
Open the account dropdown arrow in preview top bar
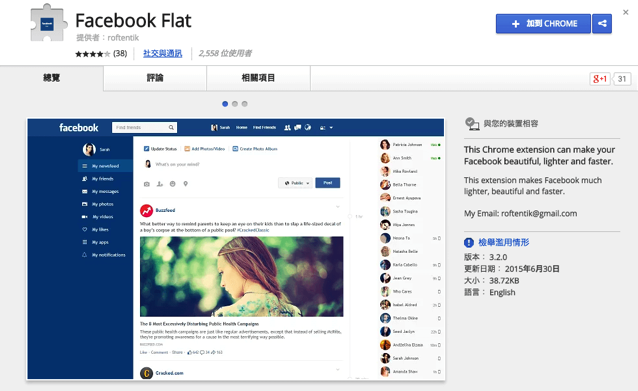(x=331, y=128)
